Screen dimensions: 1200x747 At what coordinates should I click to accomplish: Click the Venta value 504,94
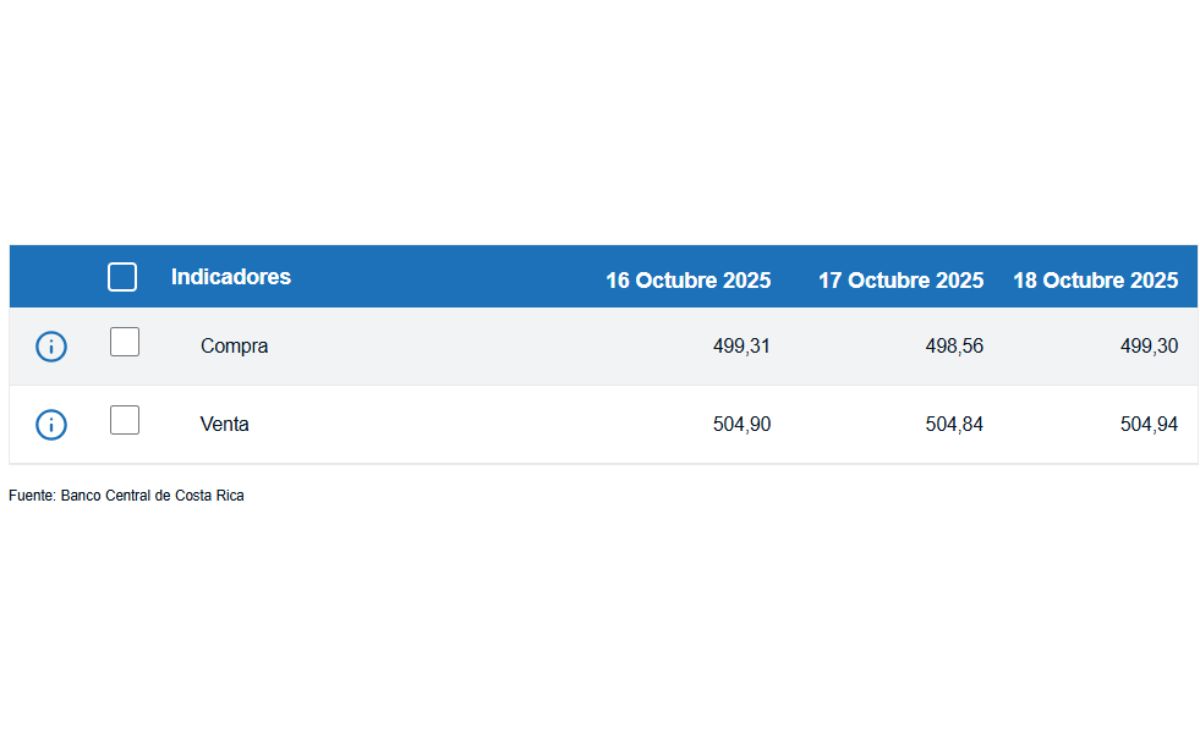click(1148, 424)
